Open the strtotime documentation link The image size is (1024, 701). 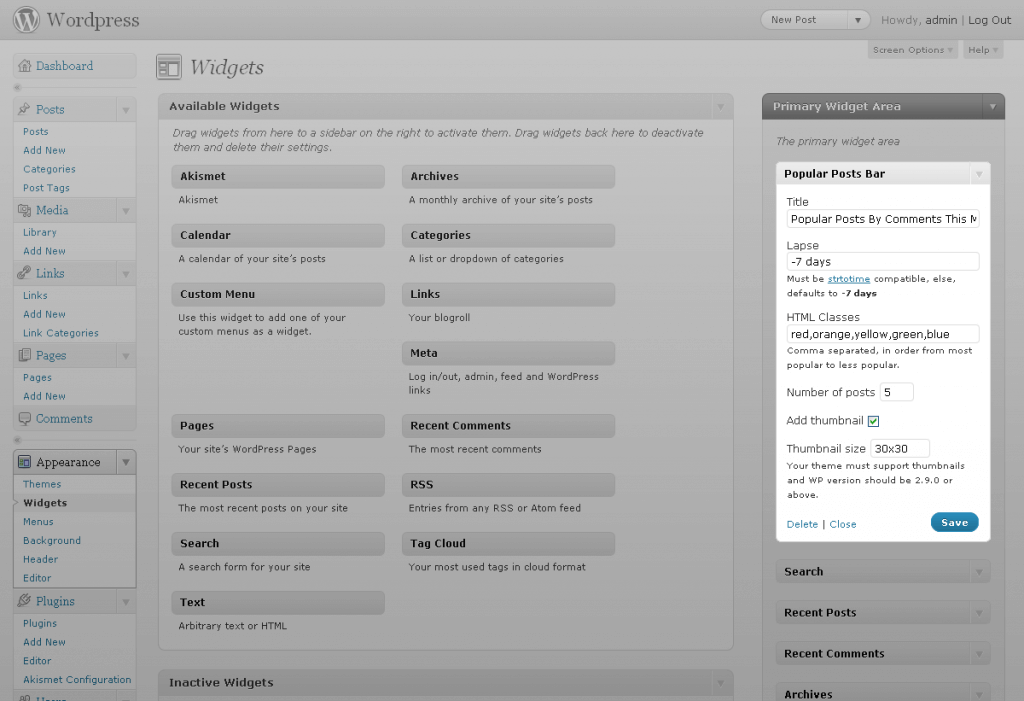(x=848, y=279)
